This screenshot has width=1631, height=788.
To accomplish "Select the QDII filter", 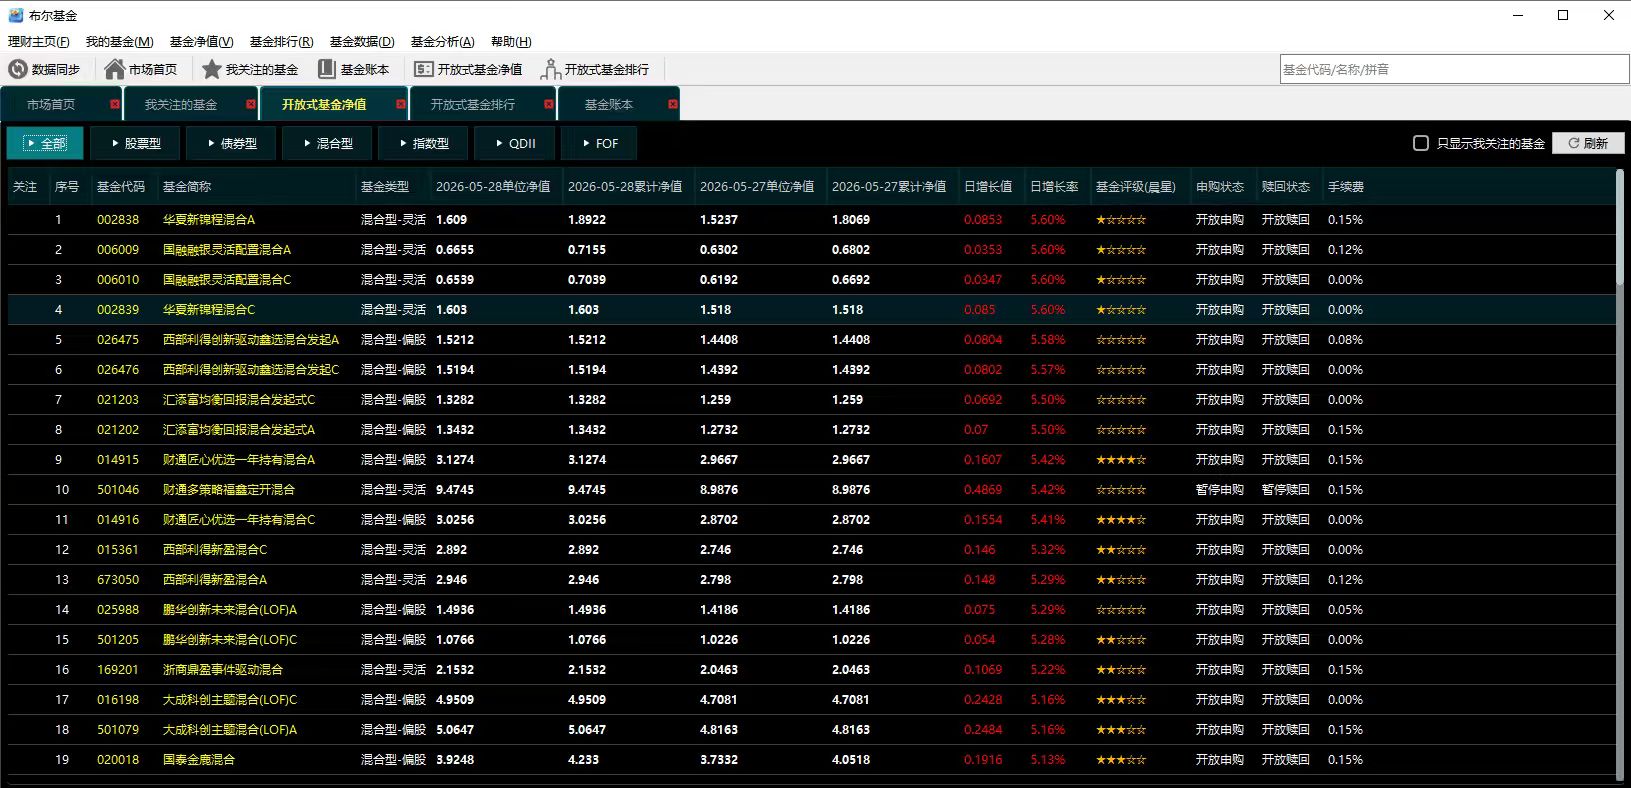I will point(515,143).
